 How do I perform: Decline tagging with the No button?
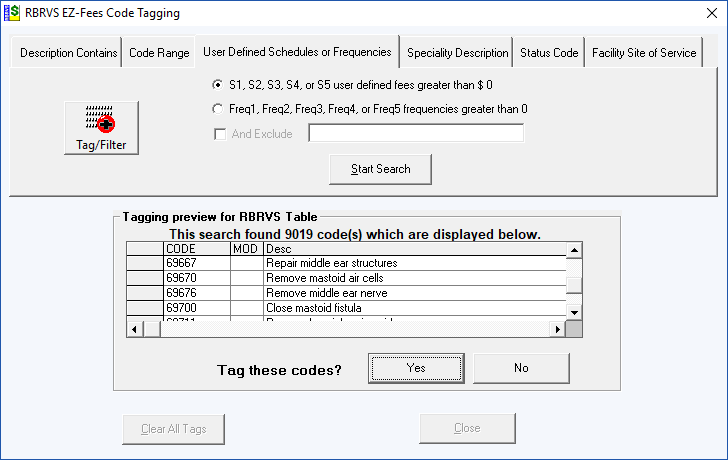(521, 368)
